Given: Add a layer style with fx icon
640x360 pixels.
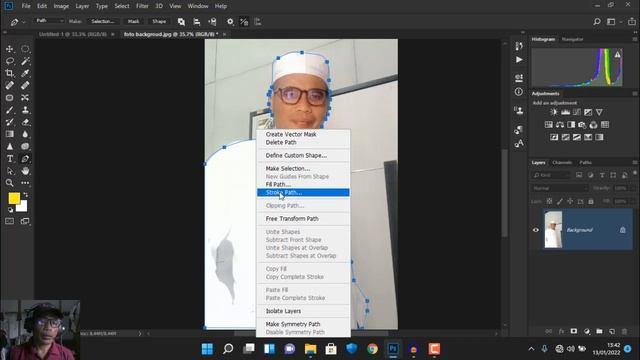Looking at the screenshot, I should click(561, 331).
